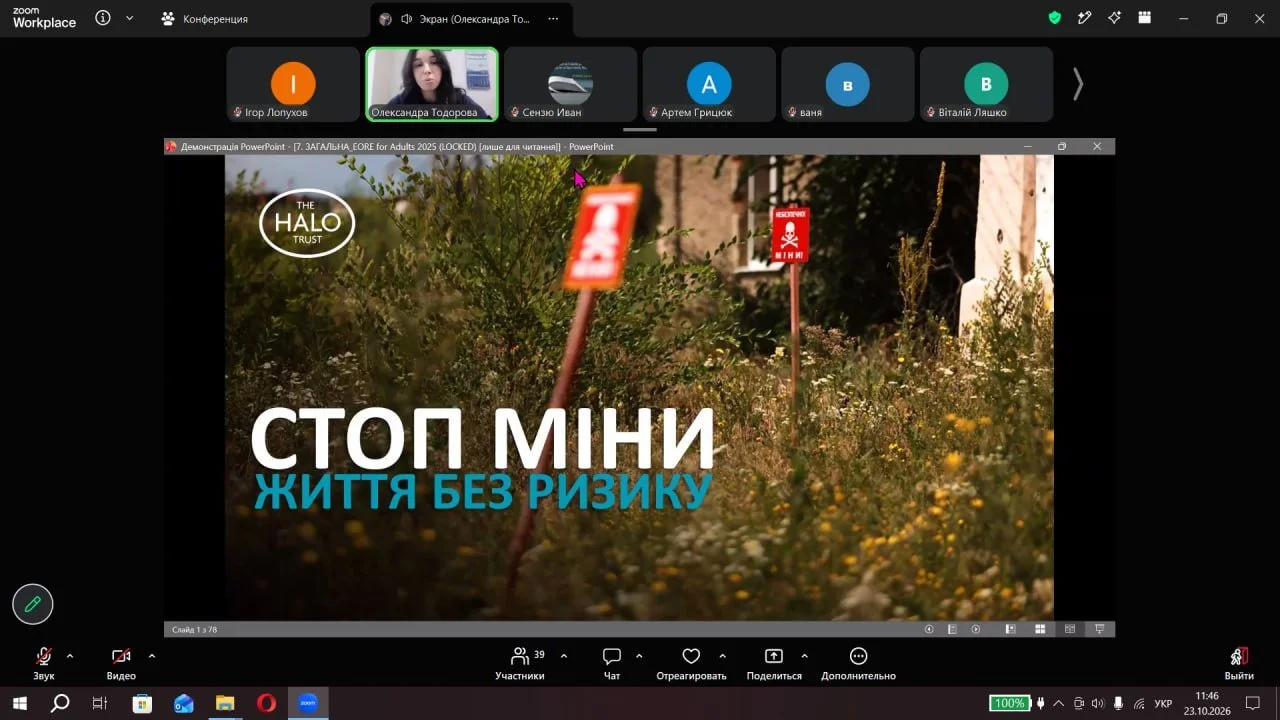This screenshot has width=1280, height=720.
Task: Leave the meeting via Выйти
Action: pyautogui.click(x=1239, y=663)
